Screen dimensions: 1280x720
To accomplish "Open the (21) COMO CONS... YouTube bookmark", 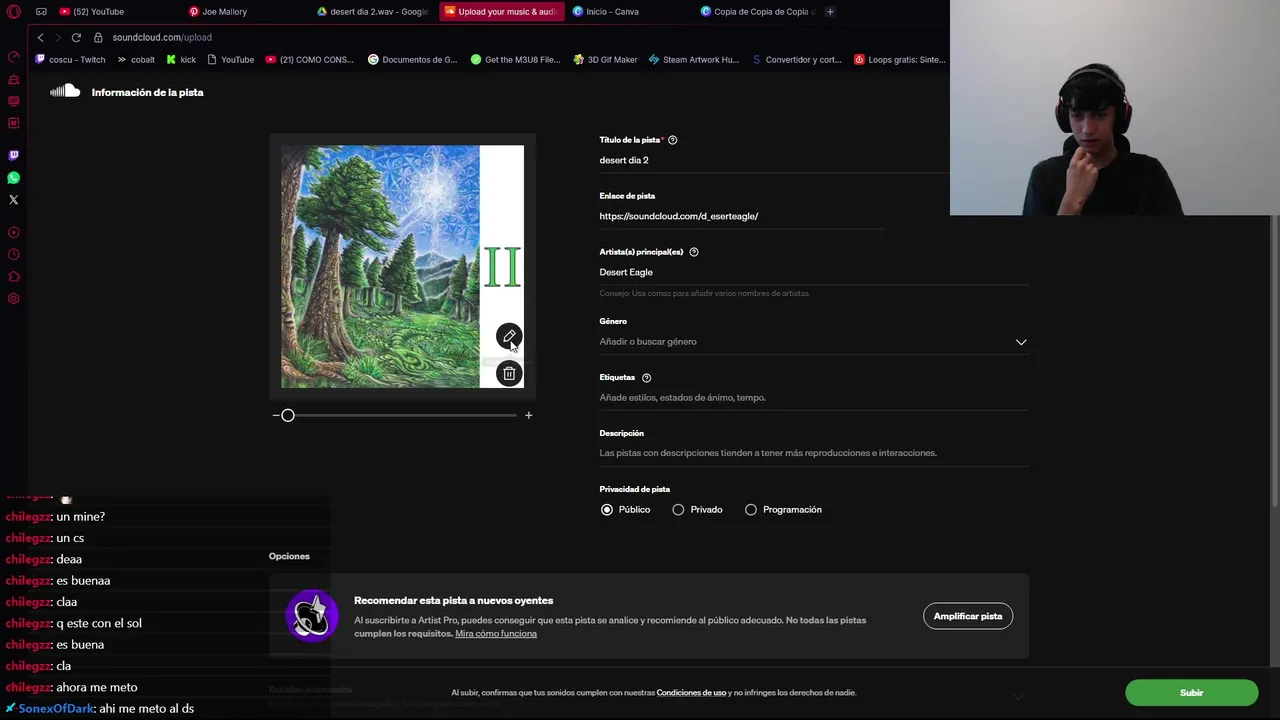I will click(x=310, y=59).
